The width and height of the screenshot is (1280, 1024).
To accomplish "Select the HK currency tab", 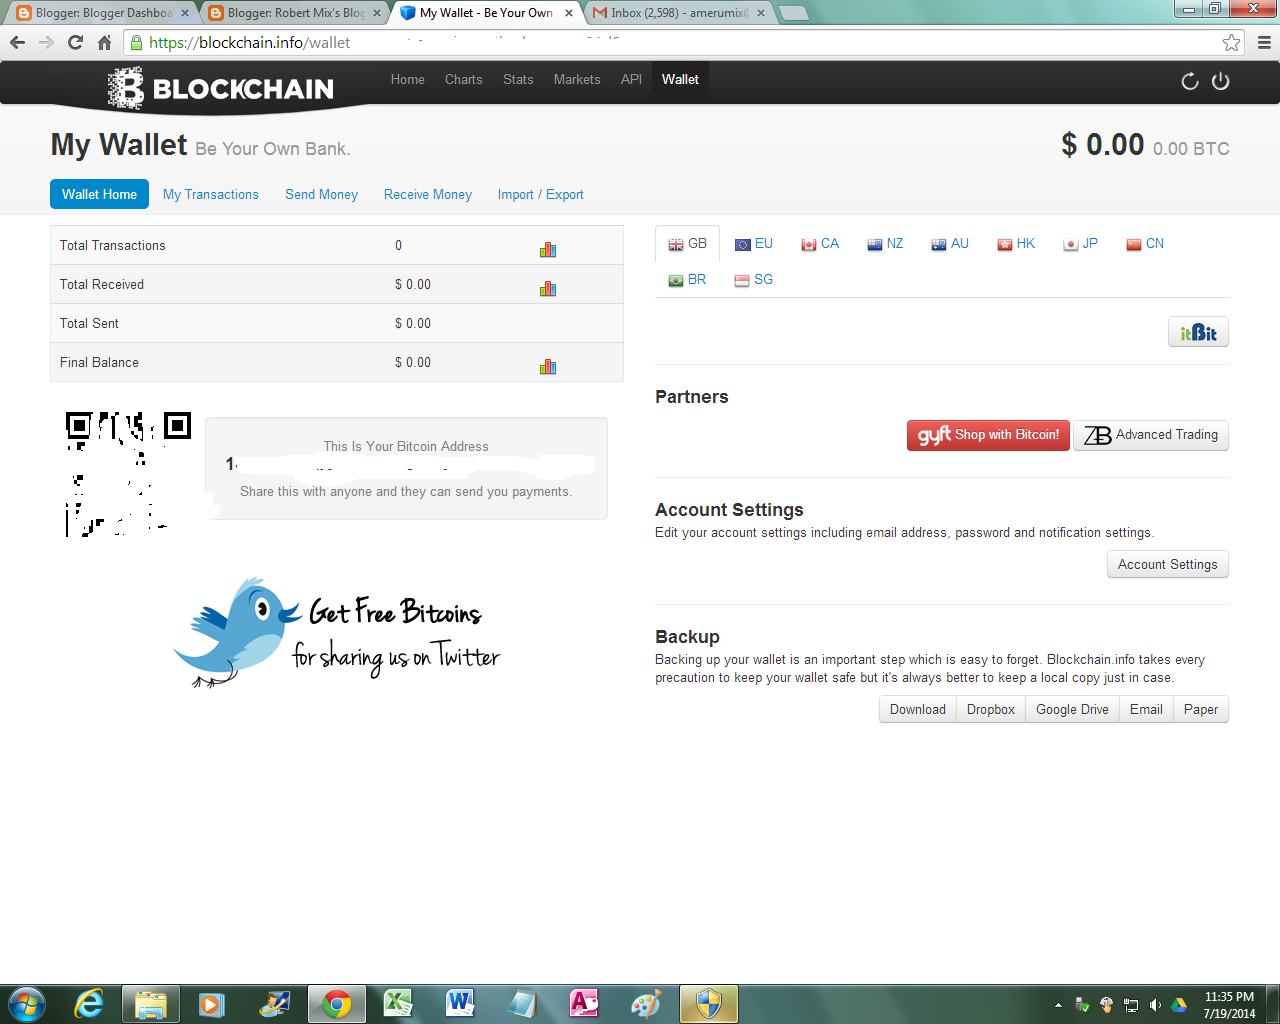I will click(1016, 244).
